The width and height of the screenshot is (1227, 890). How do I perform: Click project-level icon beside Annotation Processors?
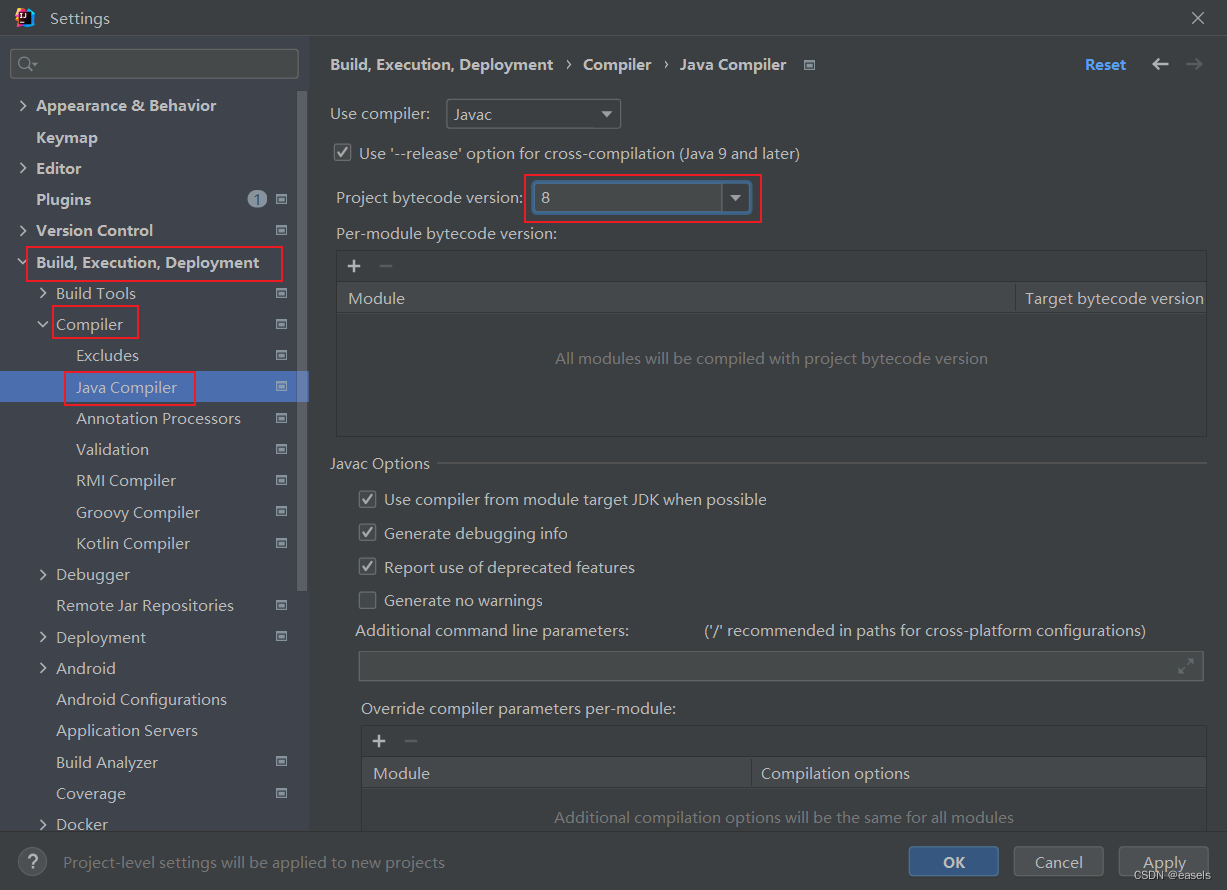click(x=282, y=418)
